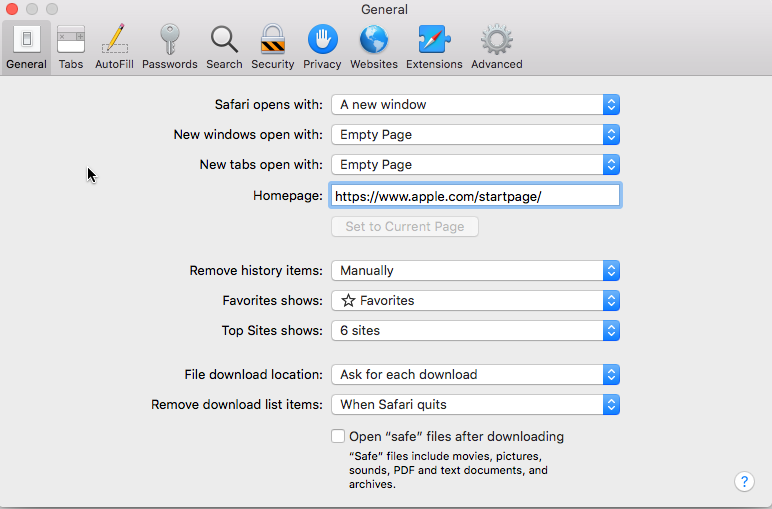
Task: Expand the New windows open with dropdown
Action: pos(475,134)
